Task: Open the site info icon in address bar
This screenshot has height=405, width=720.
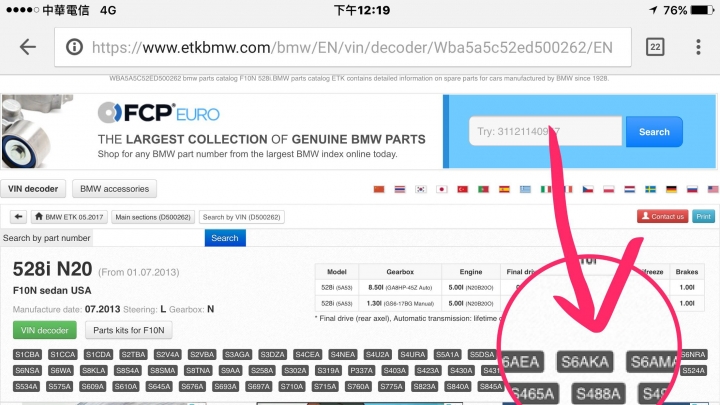Action: pos(74,47)
